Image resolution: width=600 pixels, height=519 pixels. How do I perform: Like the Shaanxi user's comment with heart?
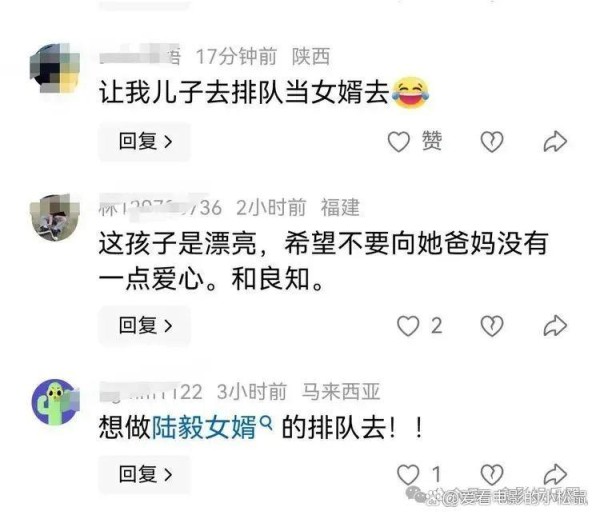pos(399,142)
